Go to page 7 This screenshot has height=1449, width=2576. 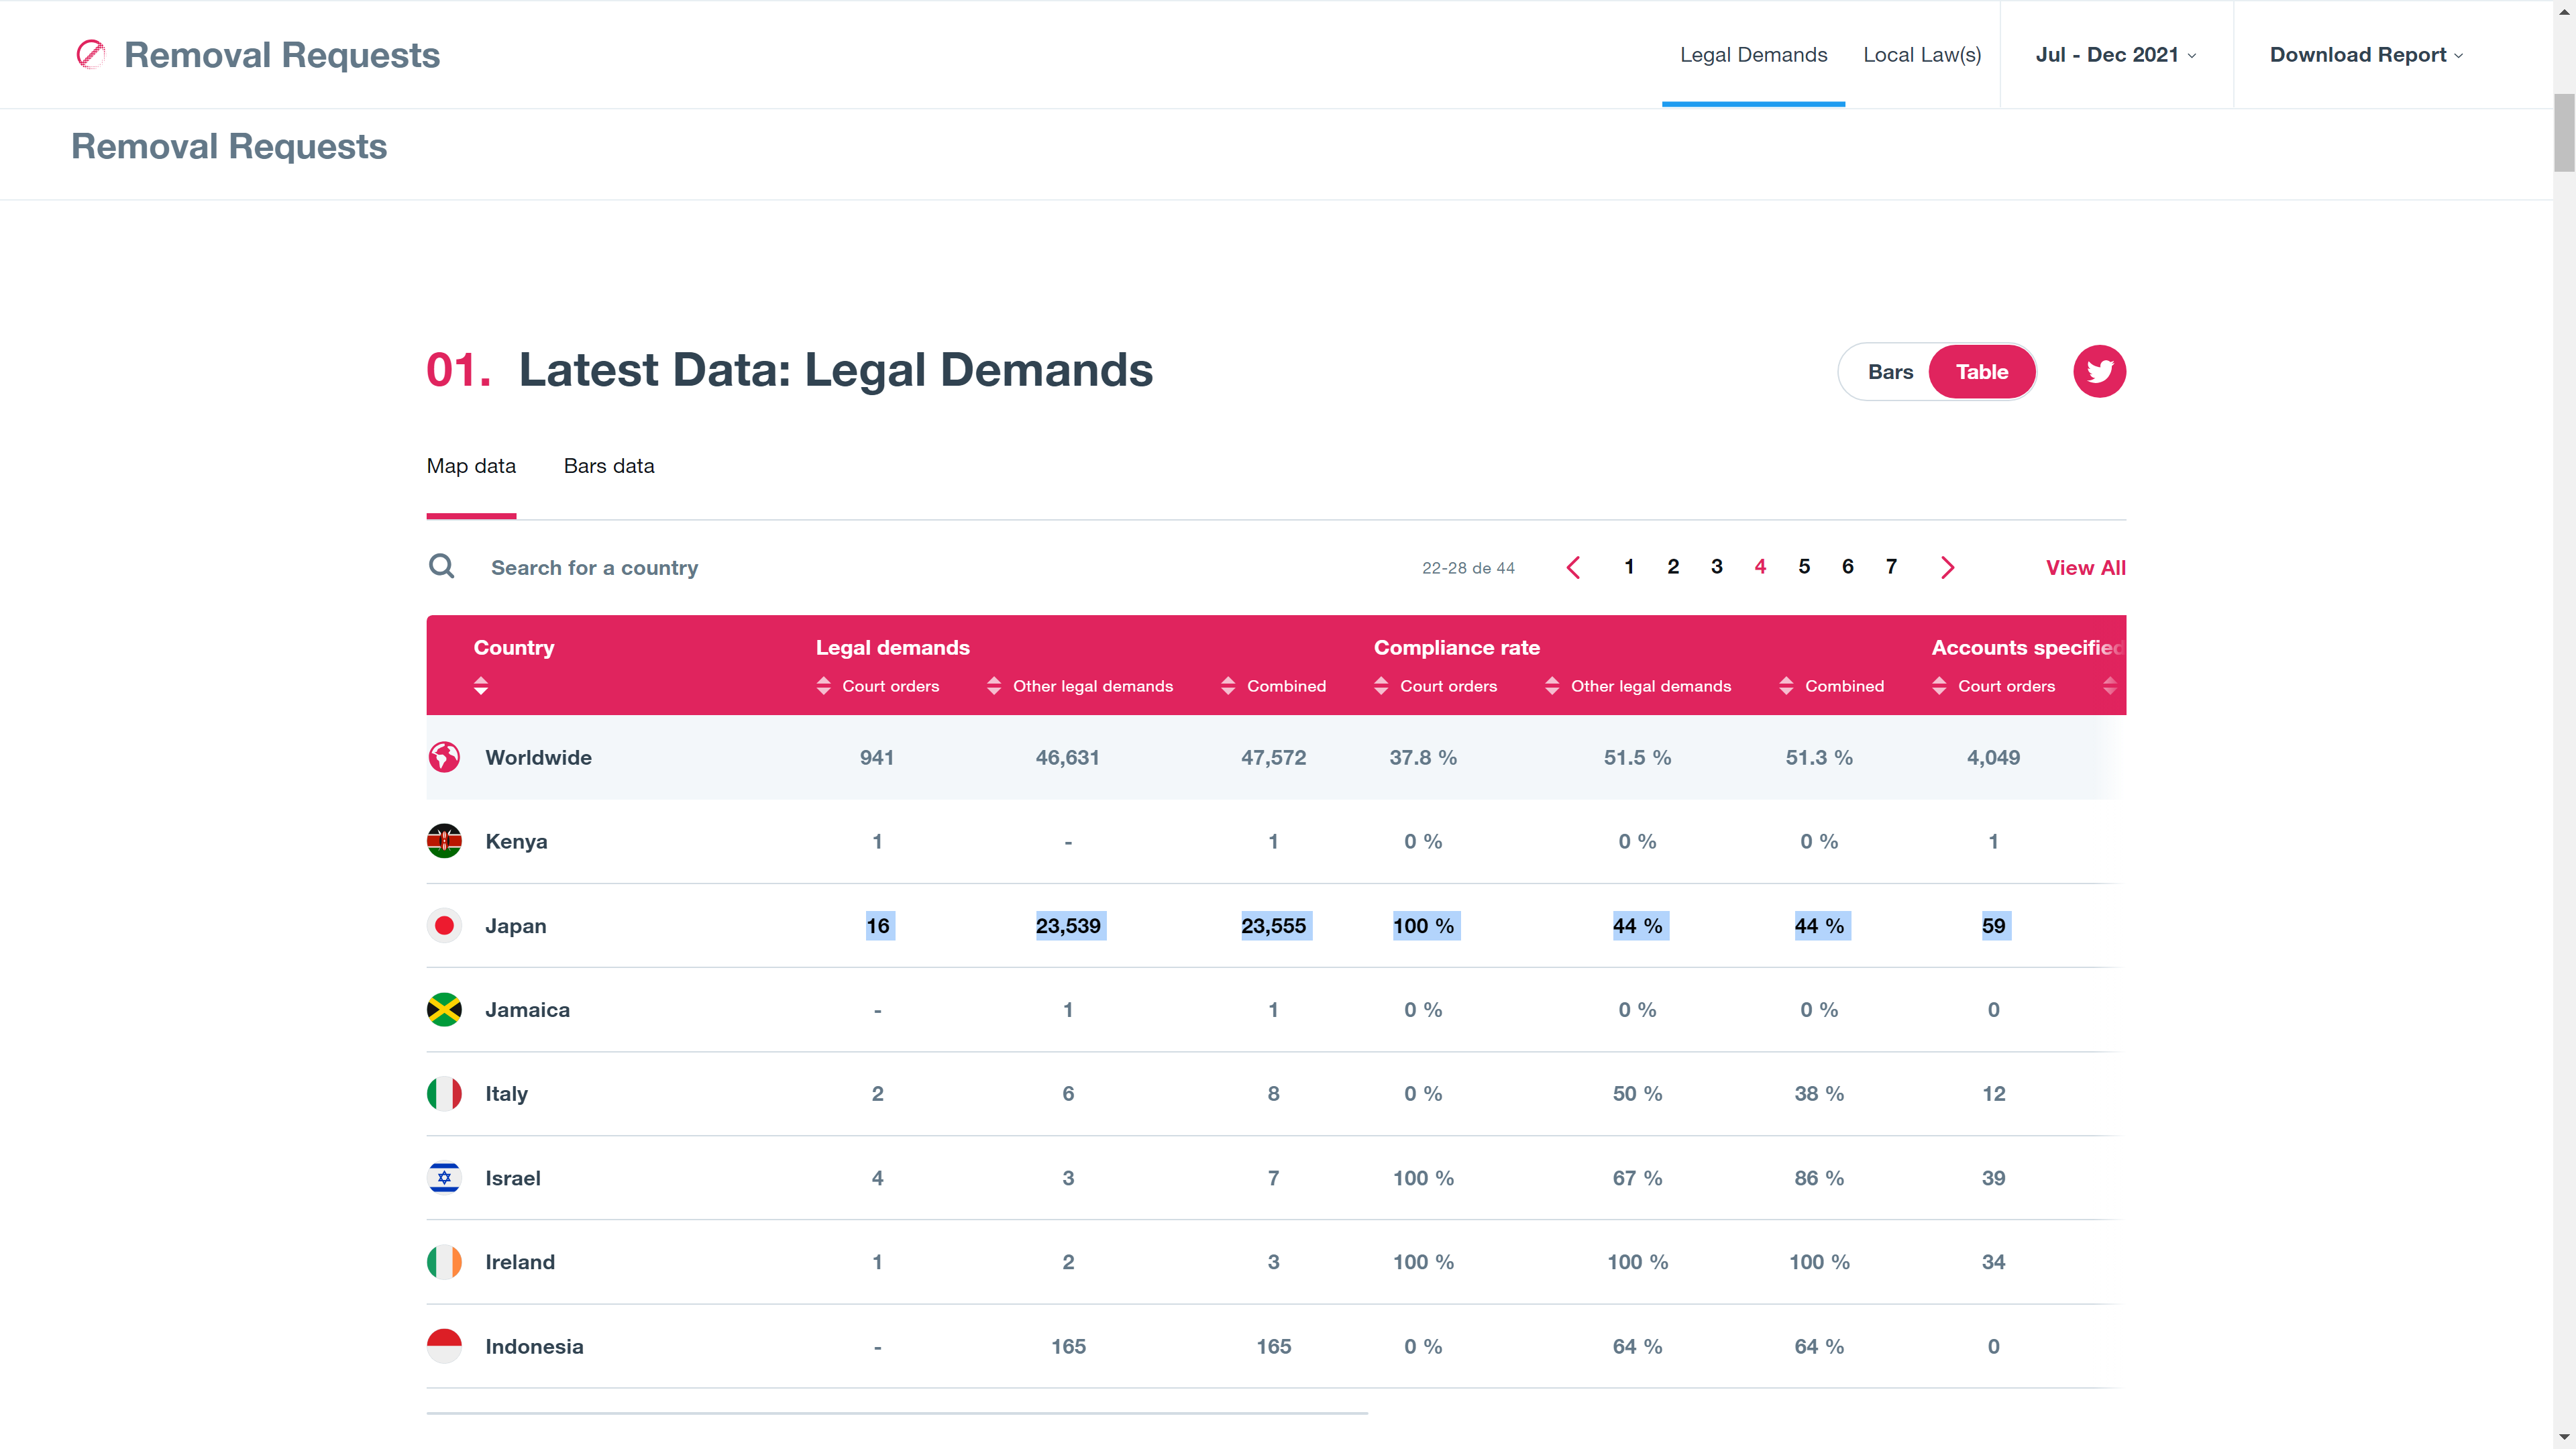click(1891, 567)
